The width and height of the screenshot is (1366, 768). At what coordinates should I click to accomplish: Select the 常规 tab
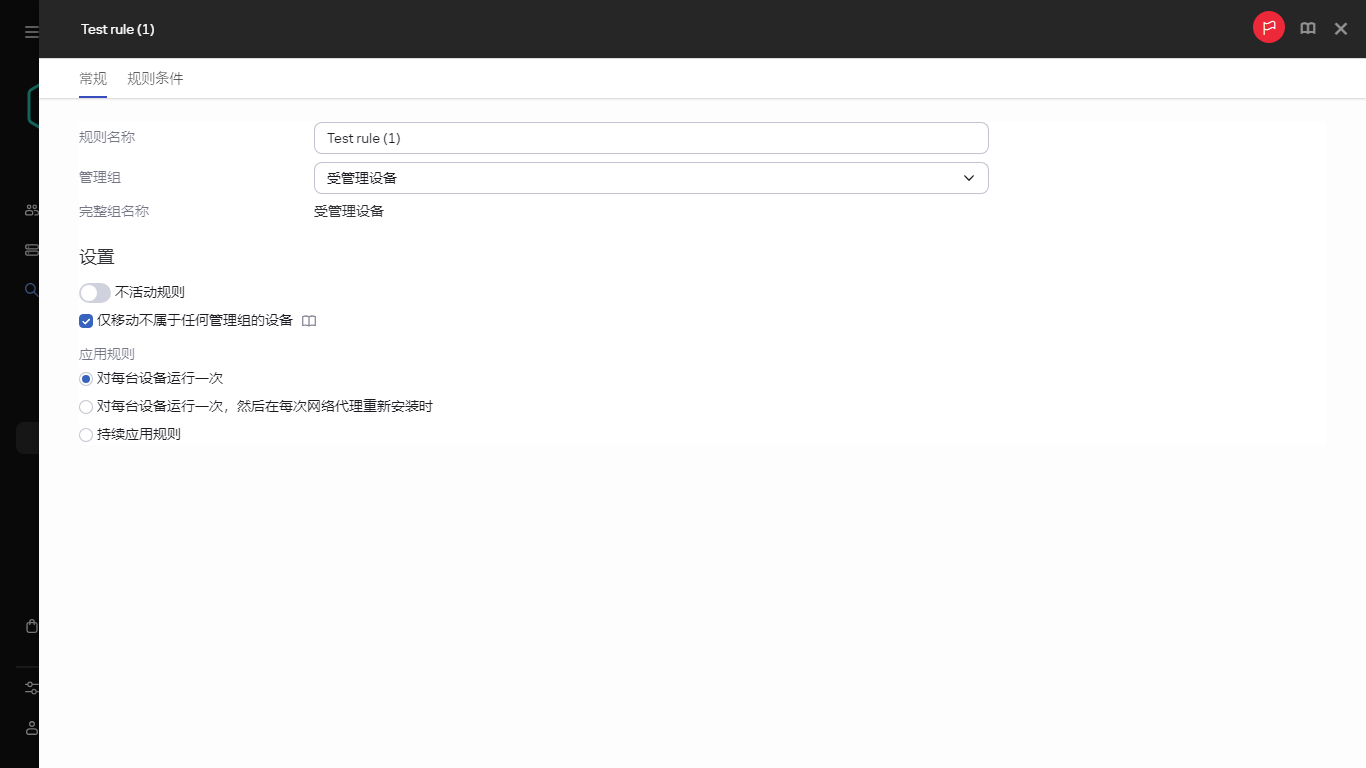click(x=92, y=78)
